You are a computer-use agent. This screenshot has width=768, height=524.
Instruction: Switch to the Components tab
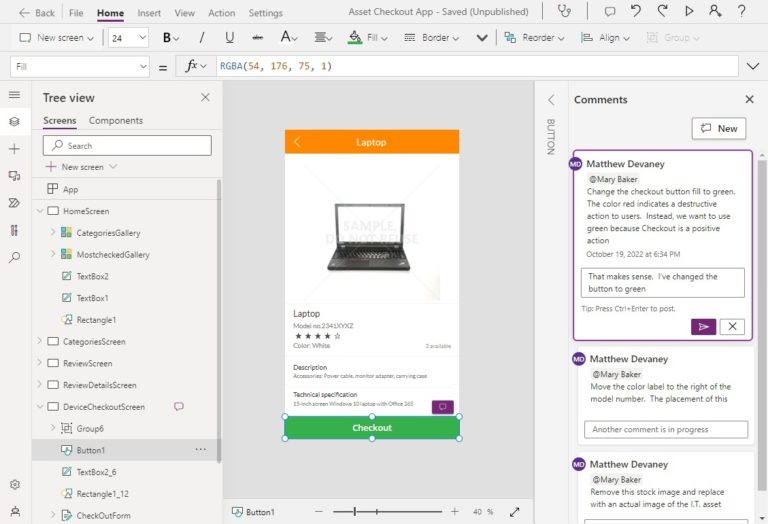116,120
